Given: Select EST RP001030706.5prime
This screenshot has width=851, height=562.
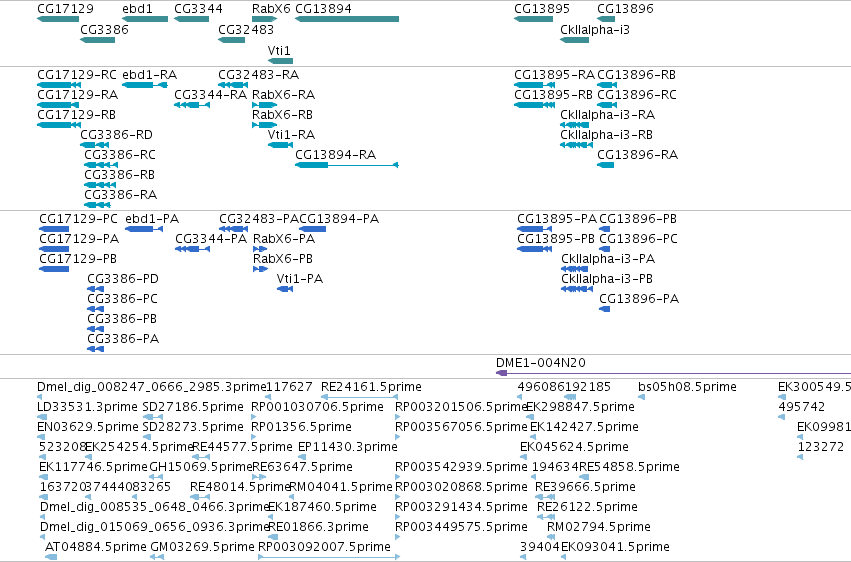Looking at the screenshot, I should click(317, 407).
